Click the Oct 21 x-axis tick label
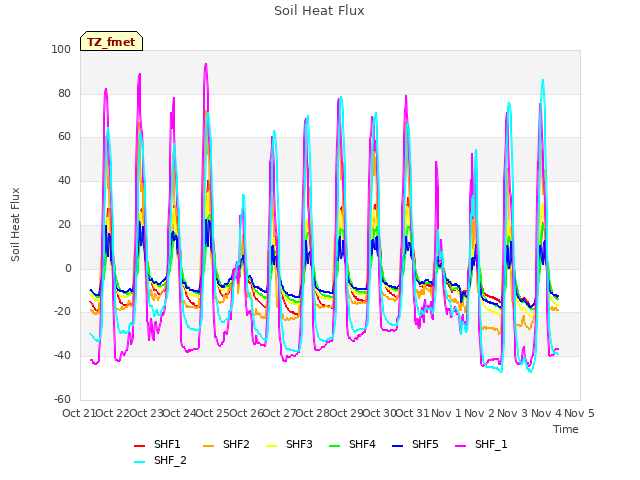The width and height of the screenshot is (640, 480). [79, 413]
